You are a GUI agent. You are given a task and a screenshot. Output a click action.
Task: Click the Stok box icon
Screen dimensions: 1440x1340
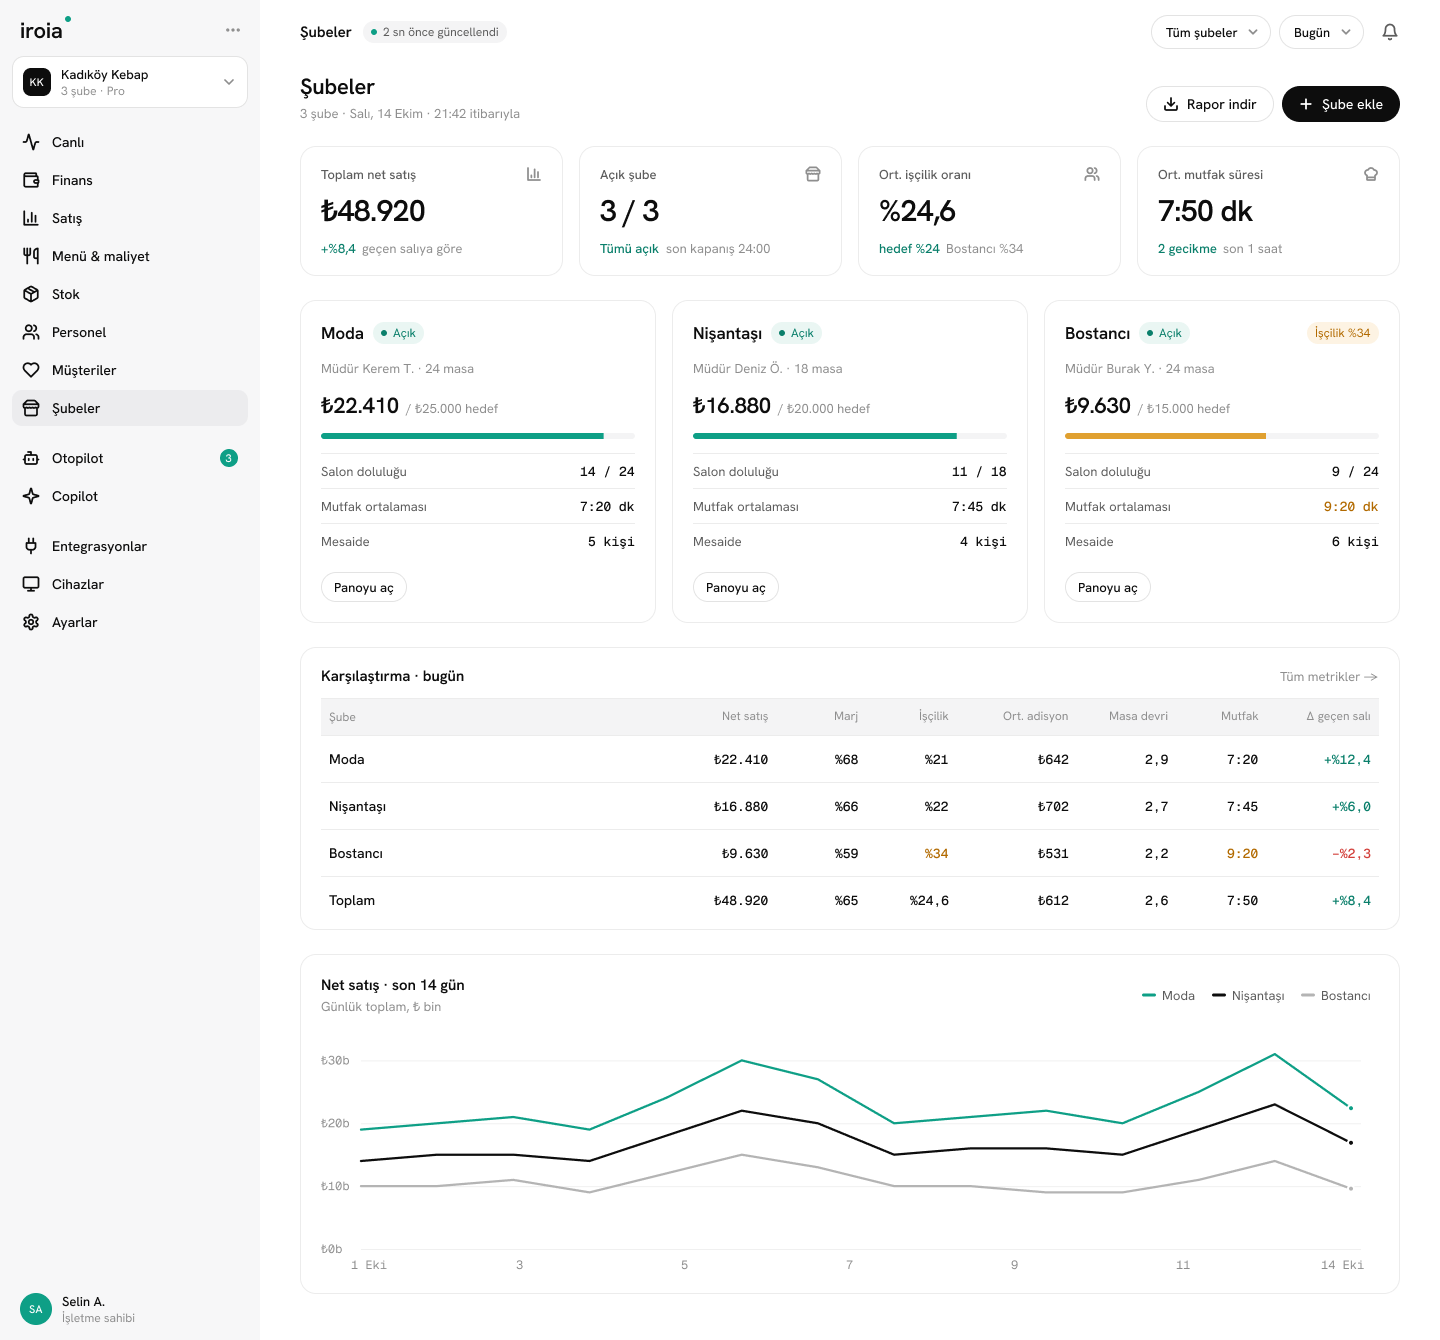pos(31,294)
